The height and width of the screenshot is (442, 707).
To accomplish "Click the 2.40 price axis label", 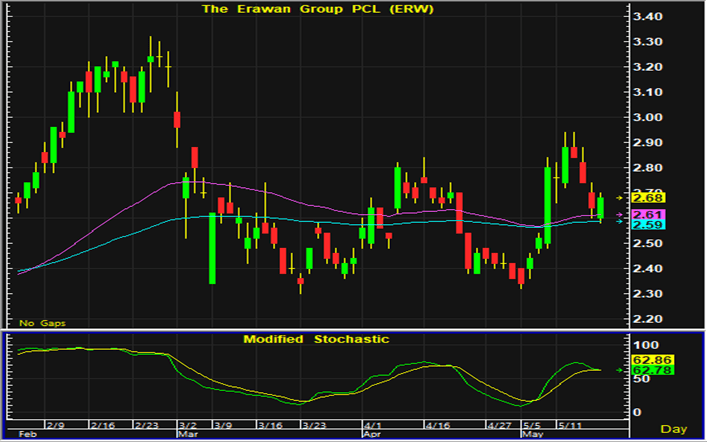I will coord(648,269).
